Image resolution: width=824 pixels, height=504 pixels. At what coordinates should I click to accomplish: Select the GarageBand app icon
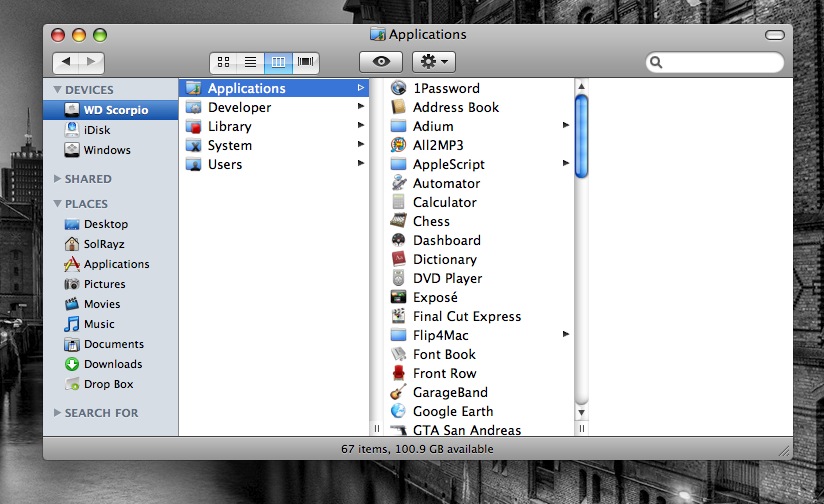pyautogui.click(x=398, y=392)
